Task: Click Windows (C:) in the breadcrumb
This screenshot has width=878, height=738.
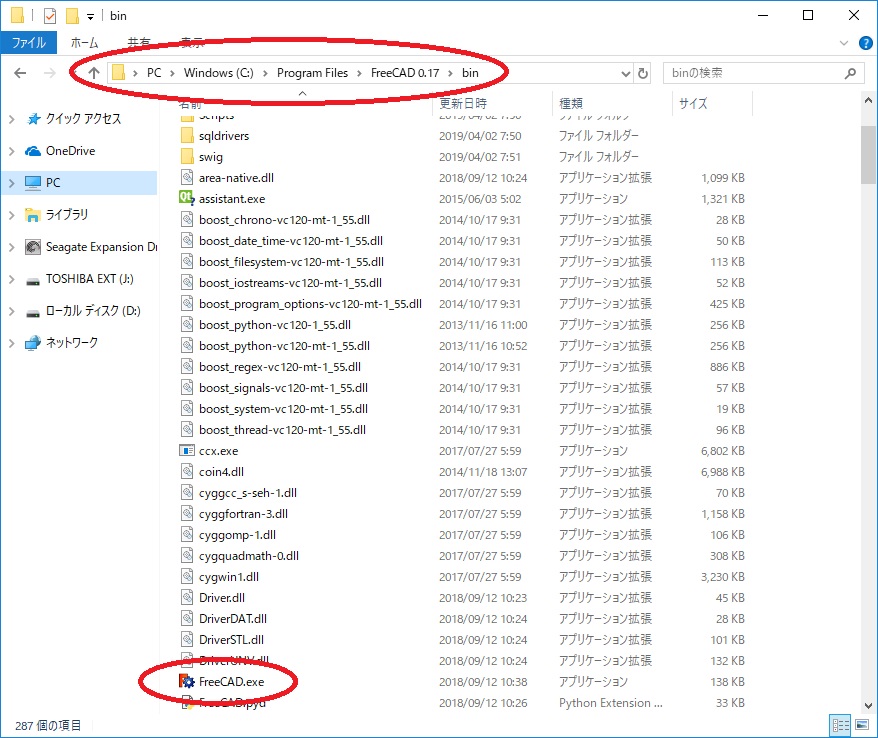Action: point(218,73)
